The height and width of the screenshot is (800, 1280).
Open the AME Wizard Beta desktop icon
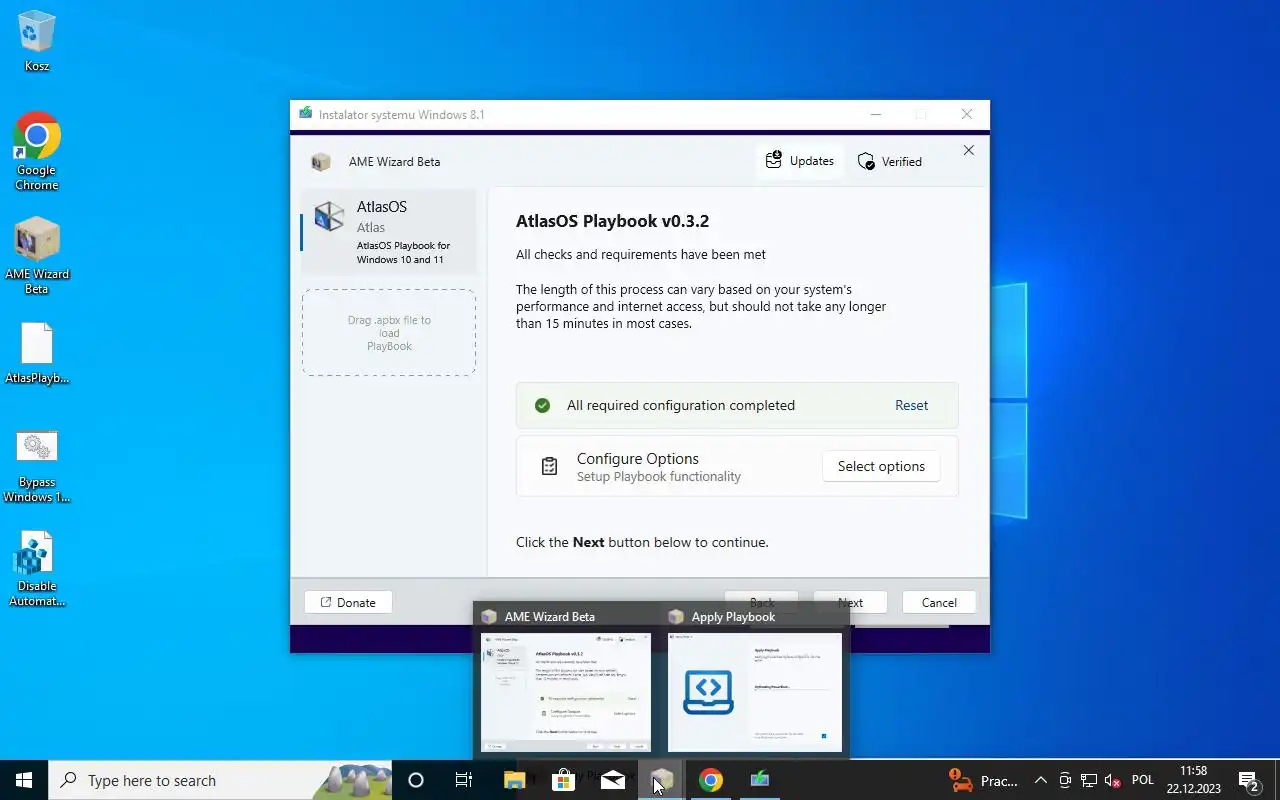(37, 256)
